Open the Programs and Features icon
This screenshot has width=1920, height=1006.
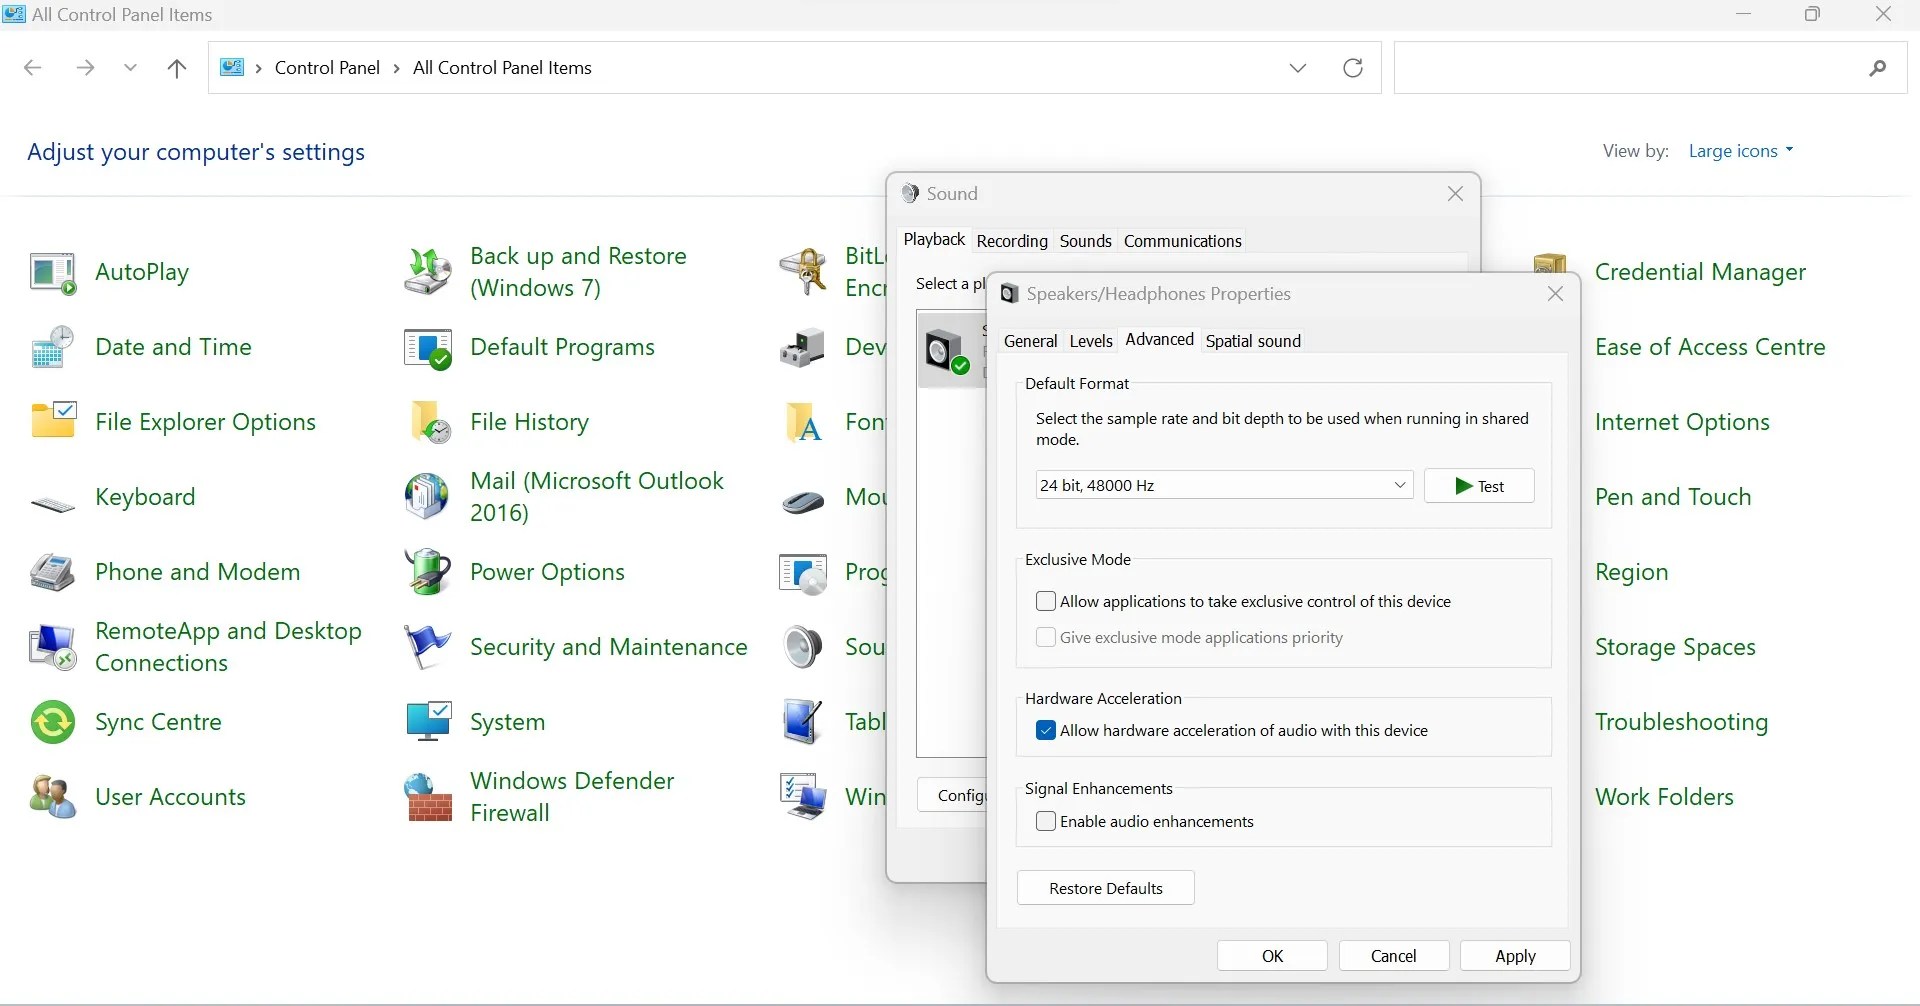803,574
